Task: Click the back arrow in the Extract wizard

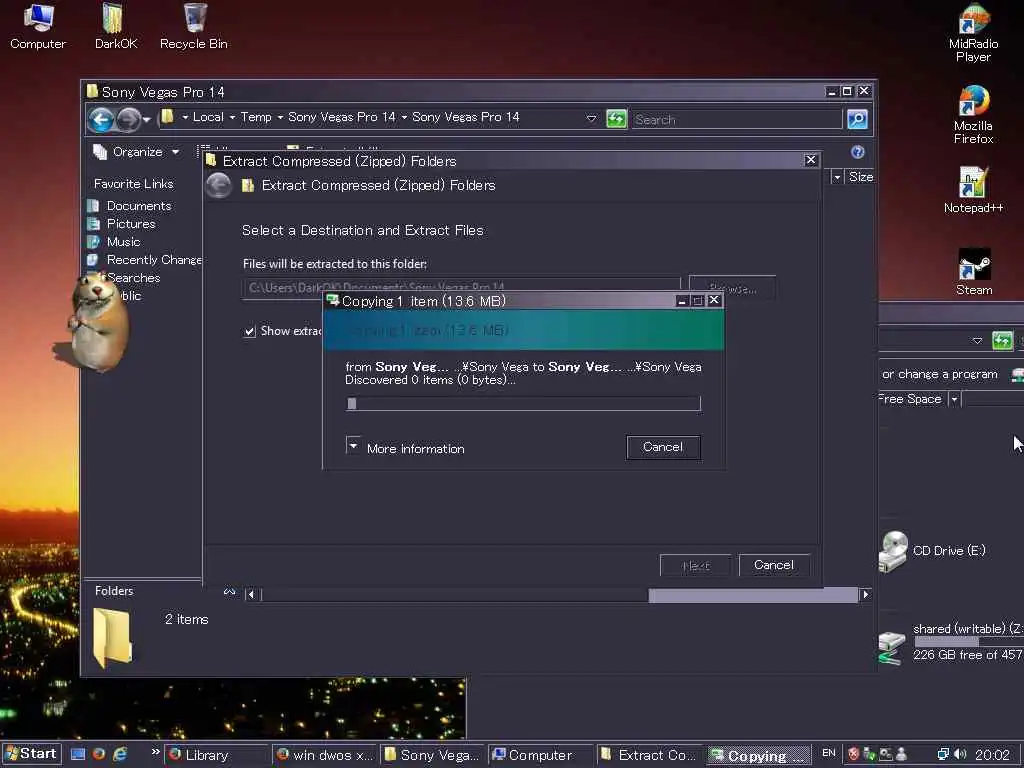Action: pyautogui.click(x=219, y=185)
